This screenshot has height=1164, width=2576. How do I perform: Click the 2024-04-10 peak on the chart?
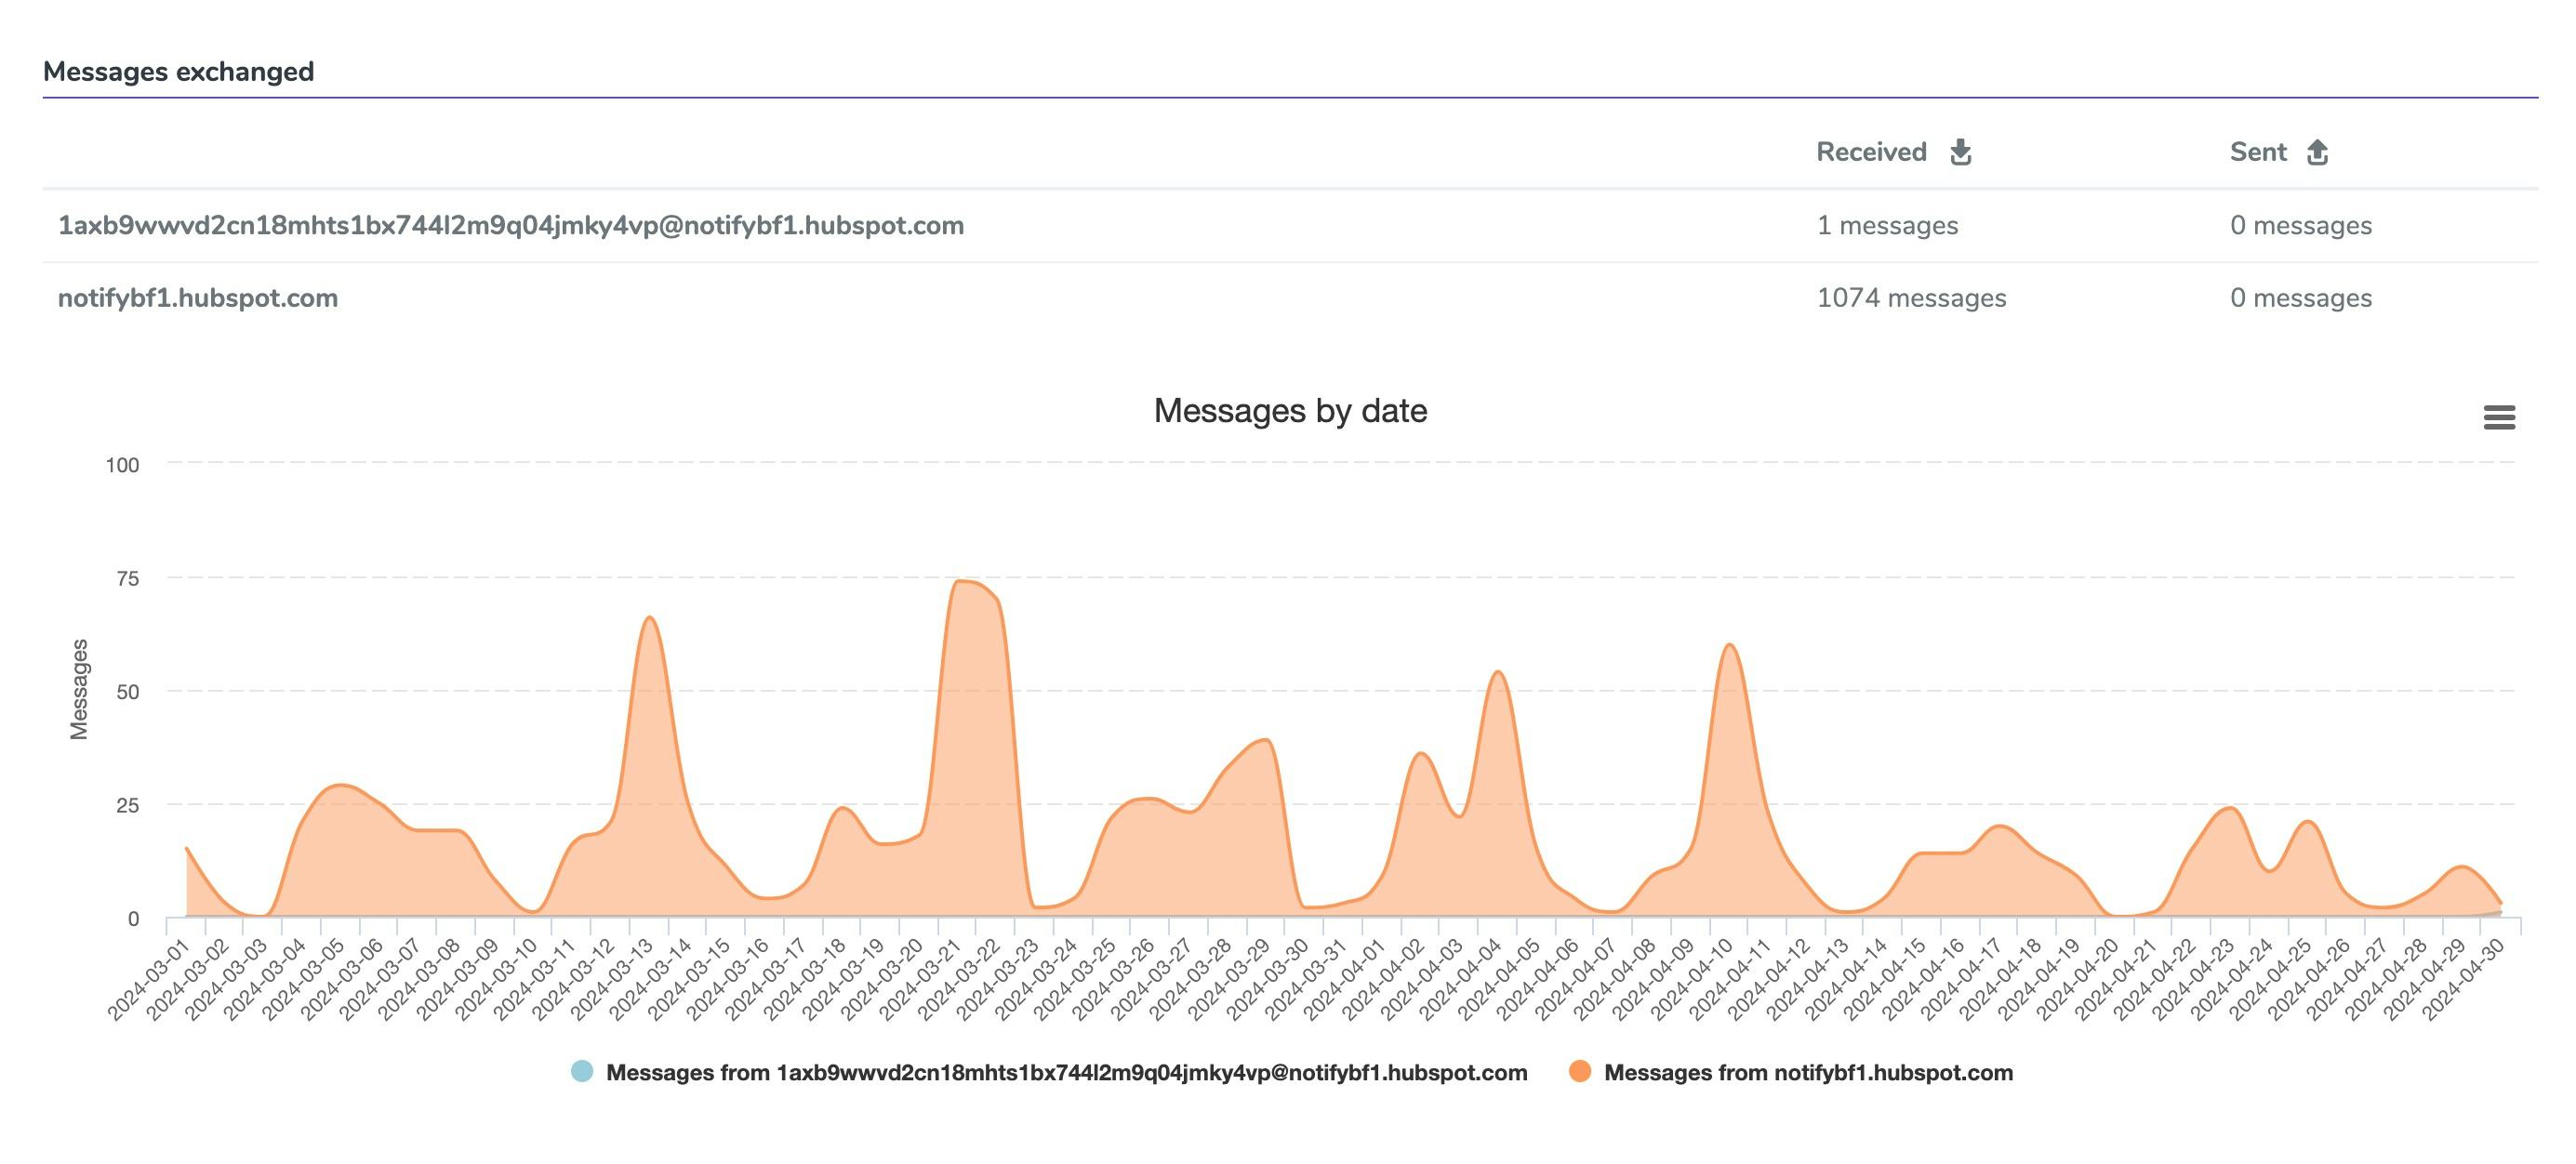[x=1729, y=645]
